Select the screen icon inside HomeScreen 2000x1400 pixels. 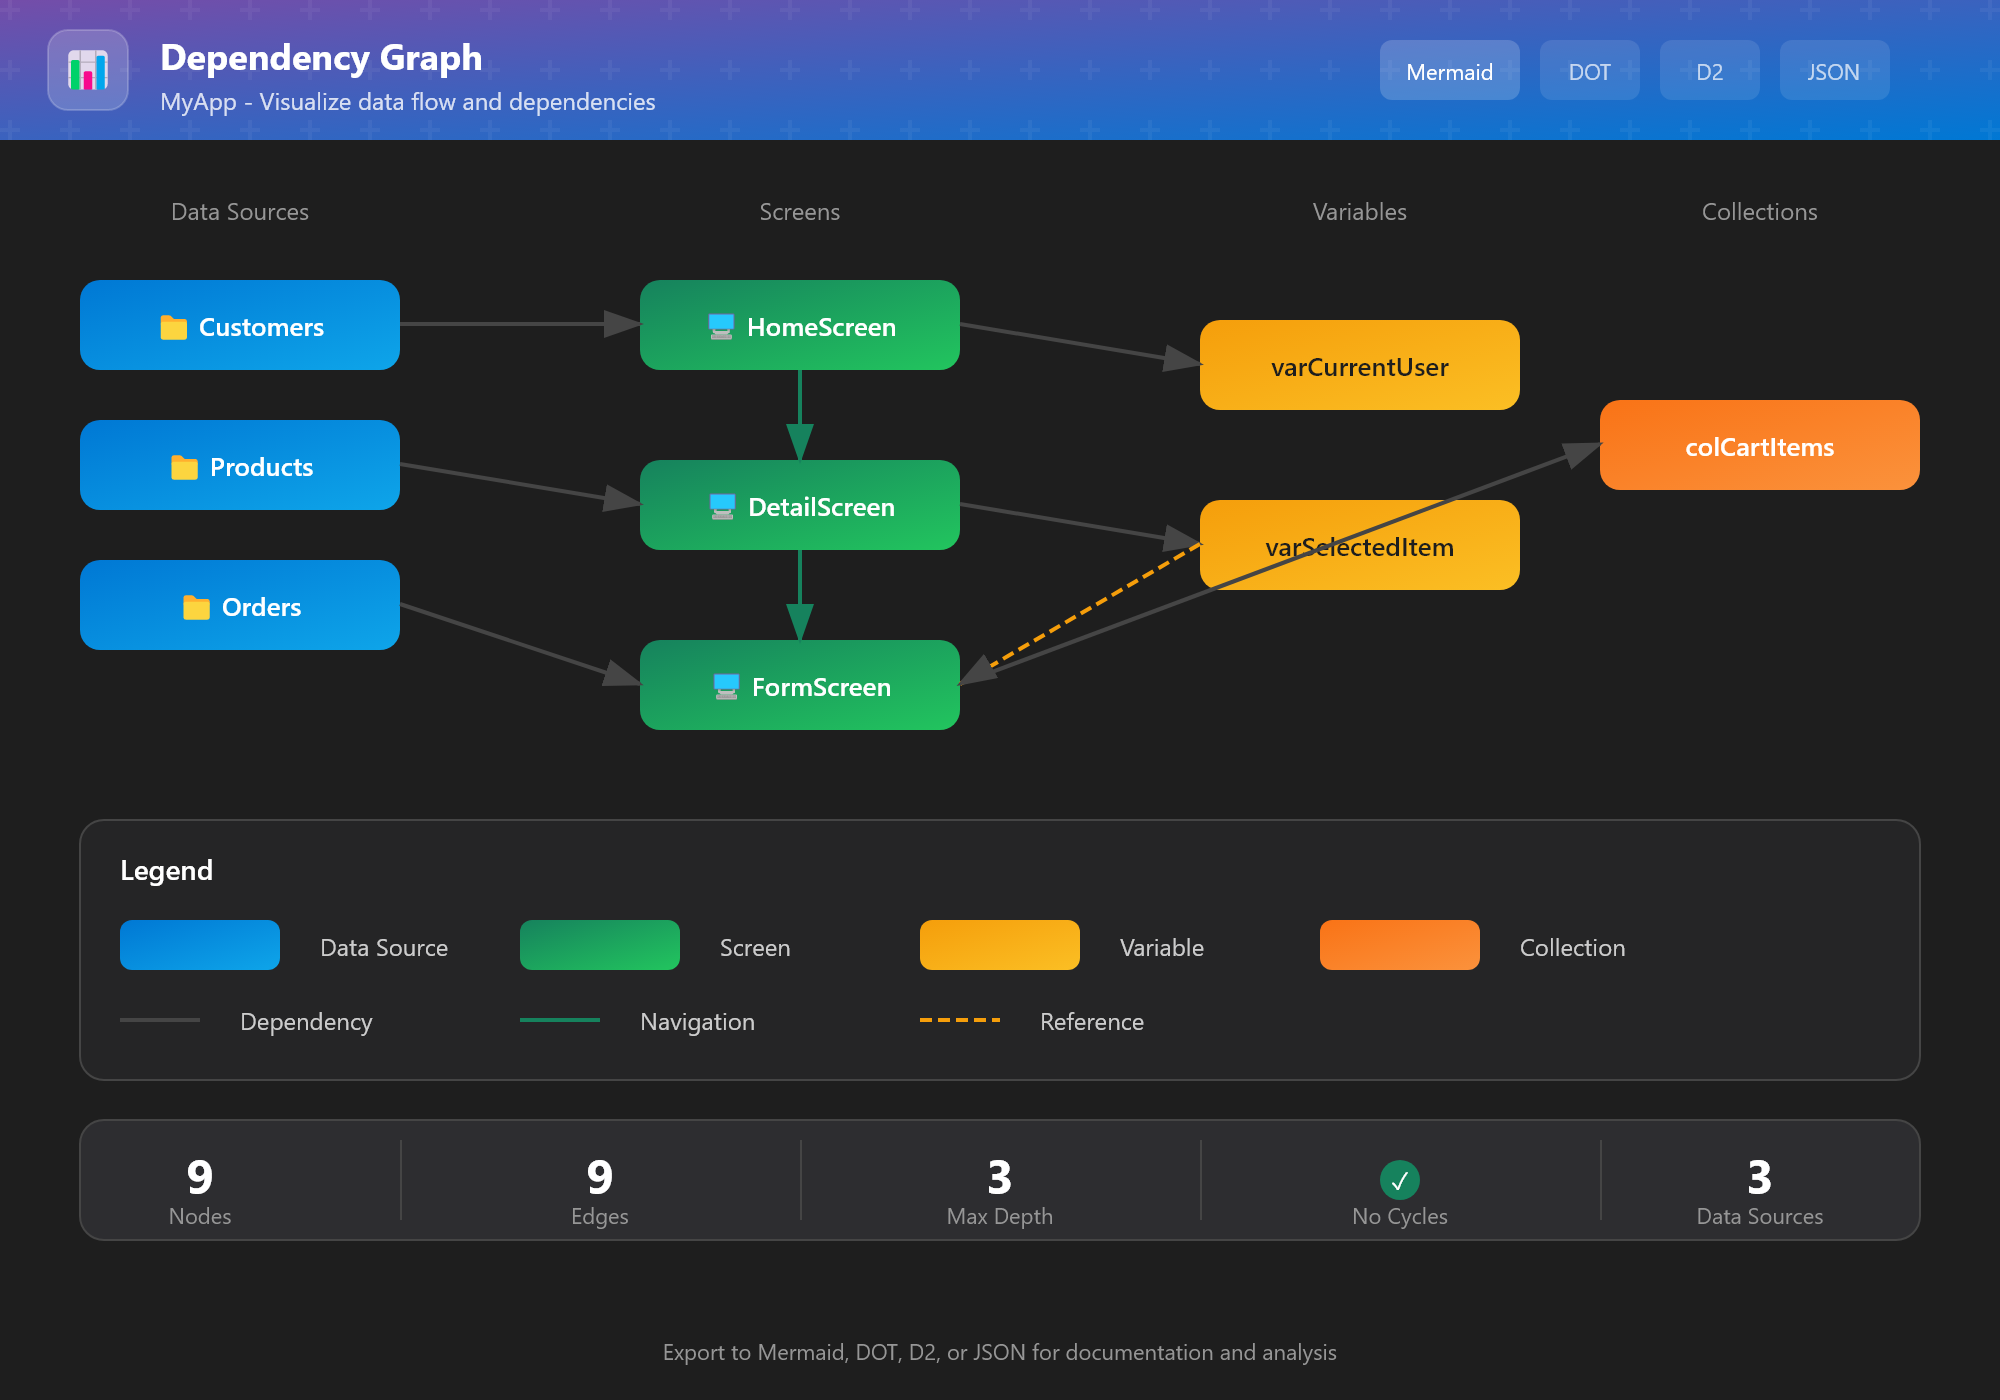pos(720,326)
